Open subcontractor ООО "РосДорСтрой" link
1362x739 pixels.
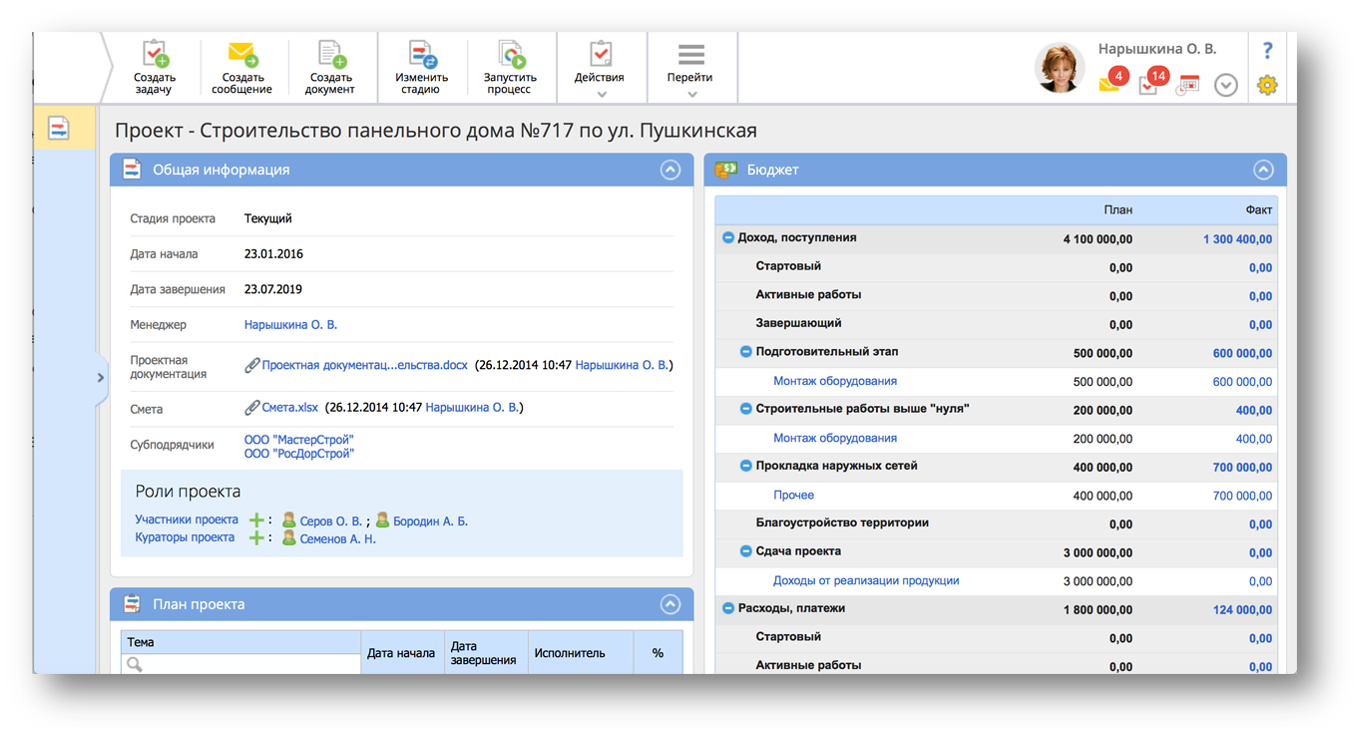click(299, 453)
